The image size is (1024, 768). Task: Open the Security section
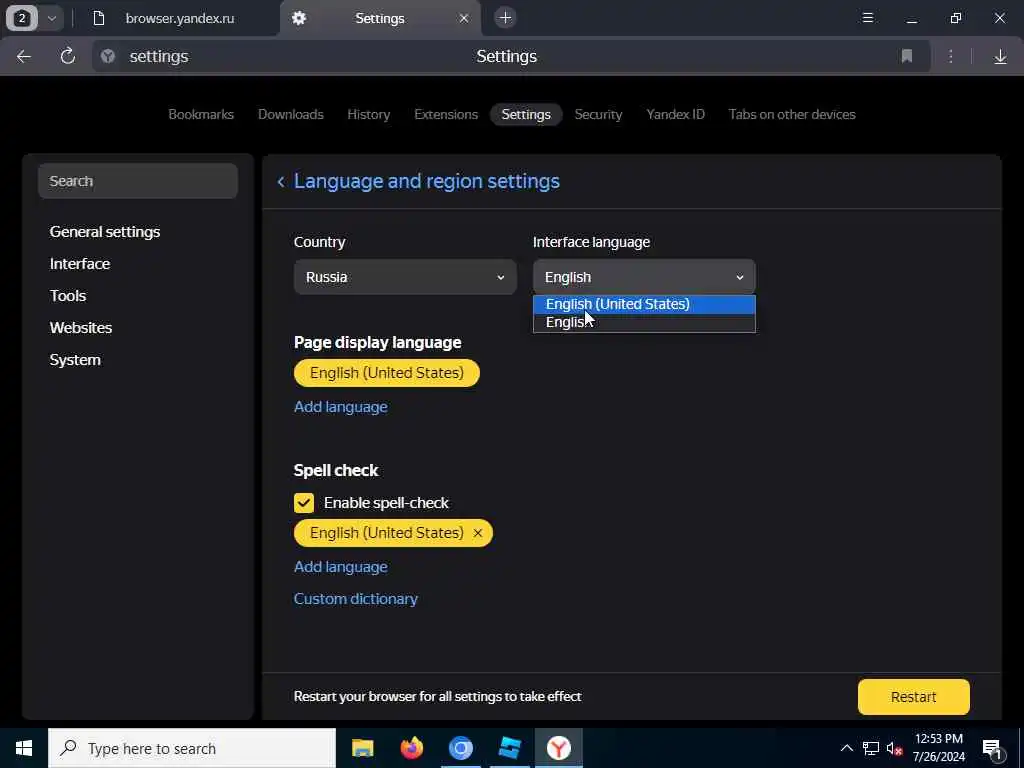tap(598, 114)
